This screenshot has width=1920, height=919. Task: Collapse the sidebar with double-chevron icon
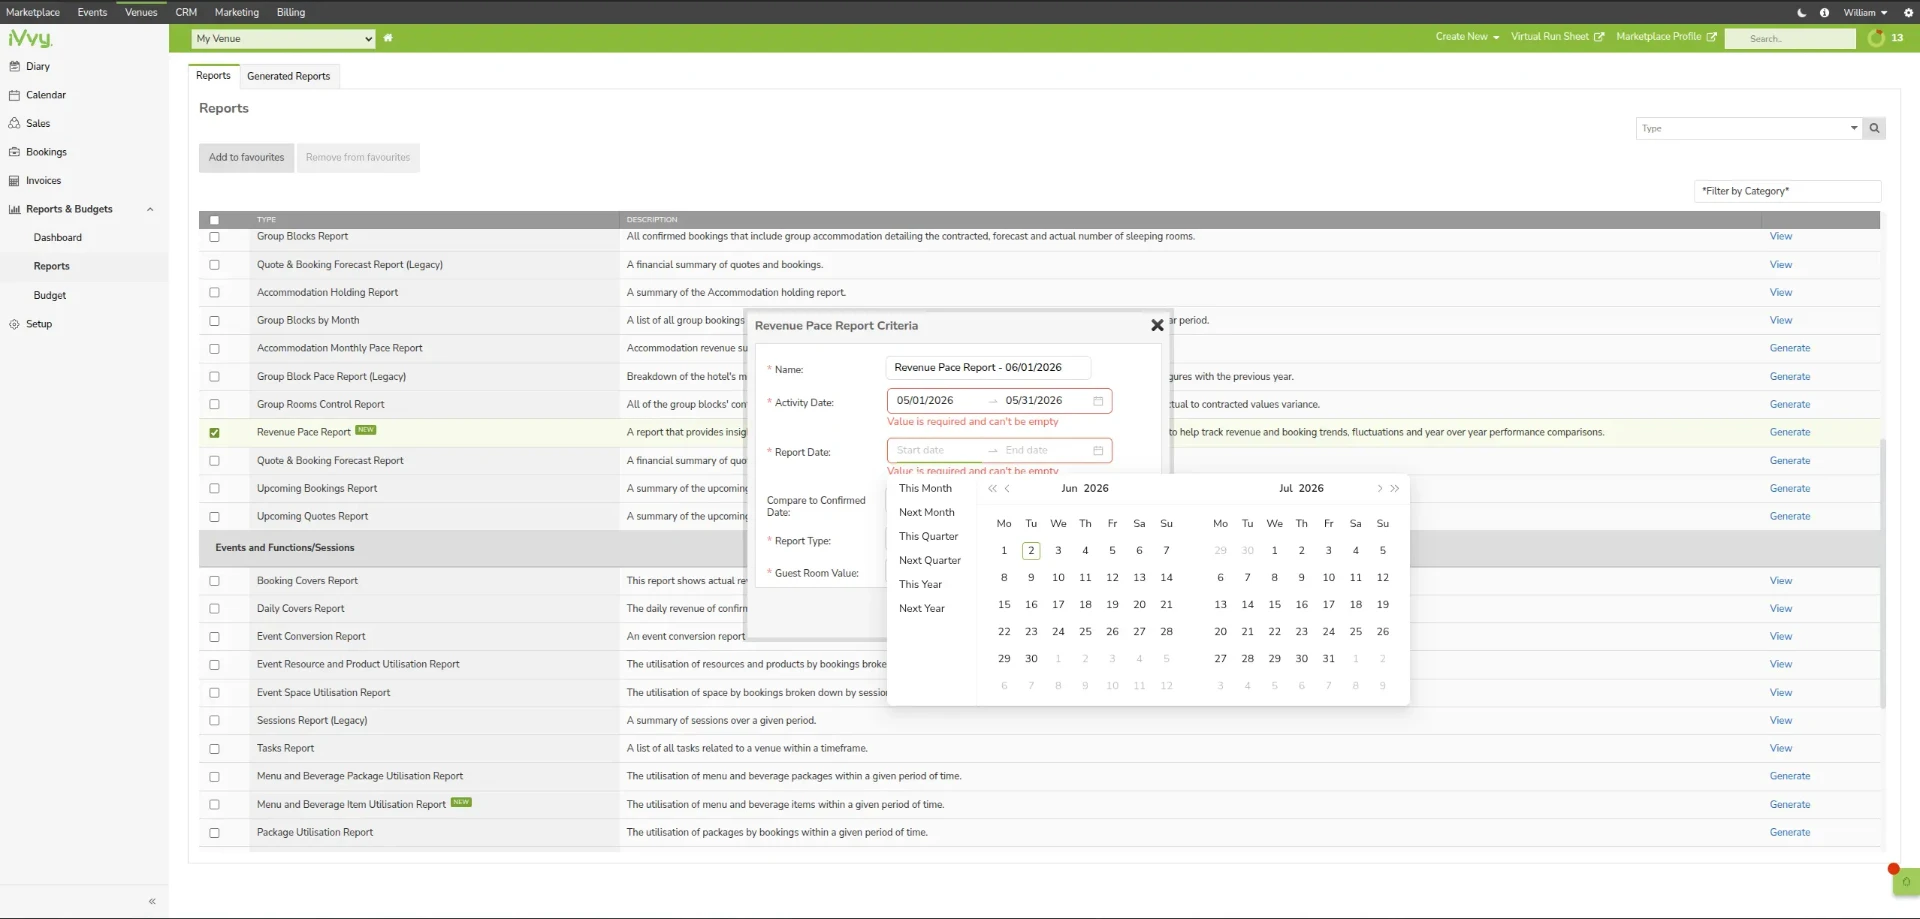(152, 901)
